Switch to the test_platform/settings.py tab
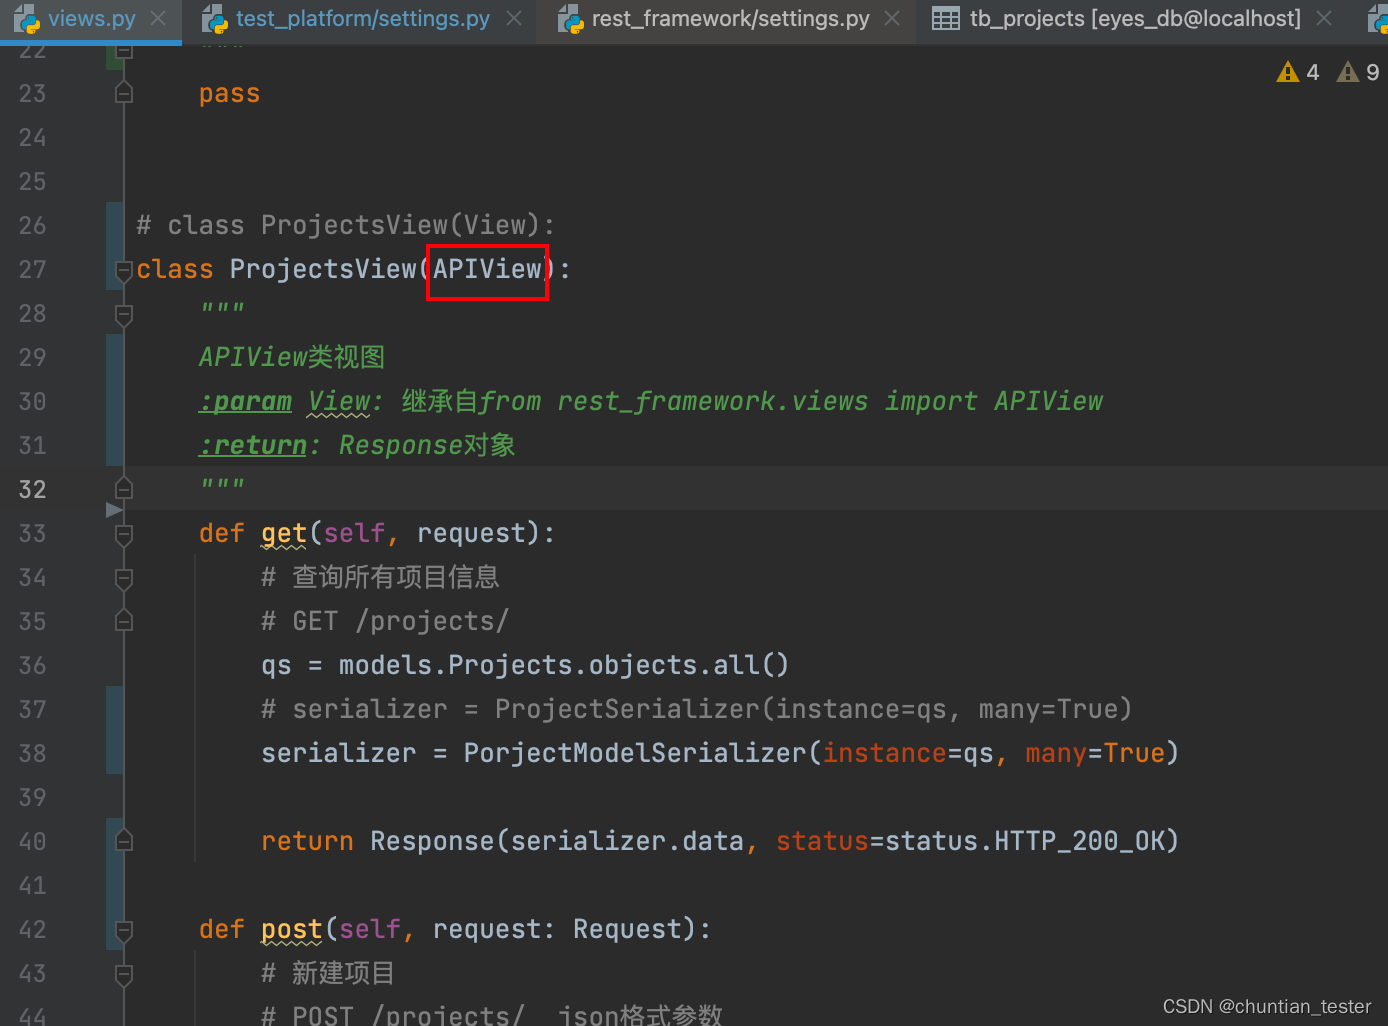 click(x=360, y=17)
